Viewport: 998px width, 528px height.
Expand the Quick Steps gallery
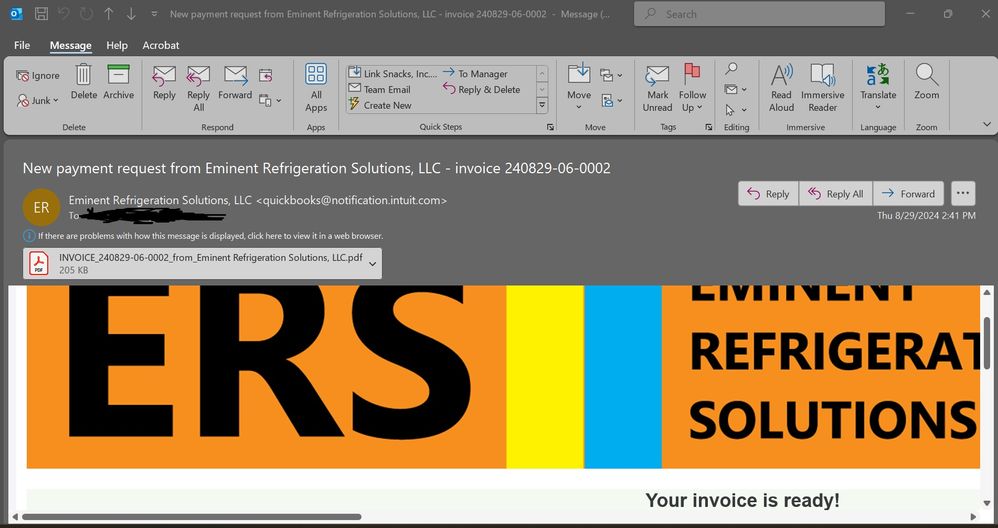click(542, 105)
